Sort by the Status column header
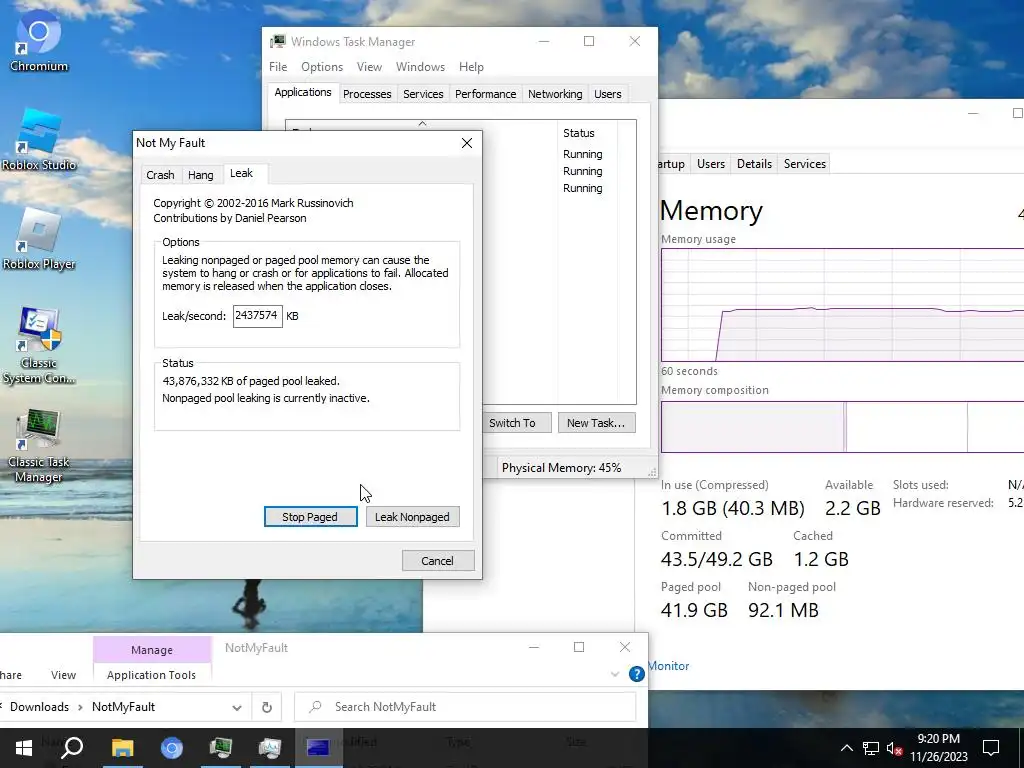Screen dimensions: 1024x768 tap(587, 133)
